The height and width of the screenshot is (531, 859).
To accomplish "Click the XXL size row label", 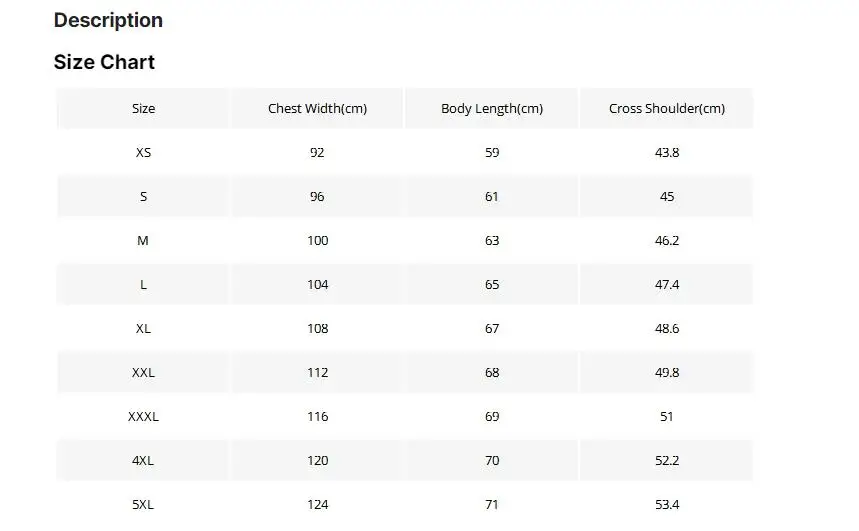I will click(143, 373).
